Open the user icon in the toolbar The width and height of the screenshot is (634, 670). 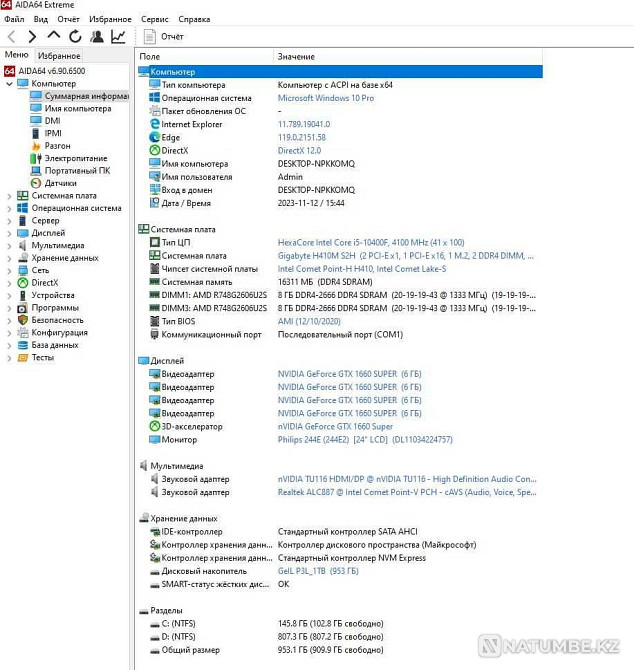97,37
